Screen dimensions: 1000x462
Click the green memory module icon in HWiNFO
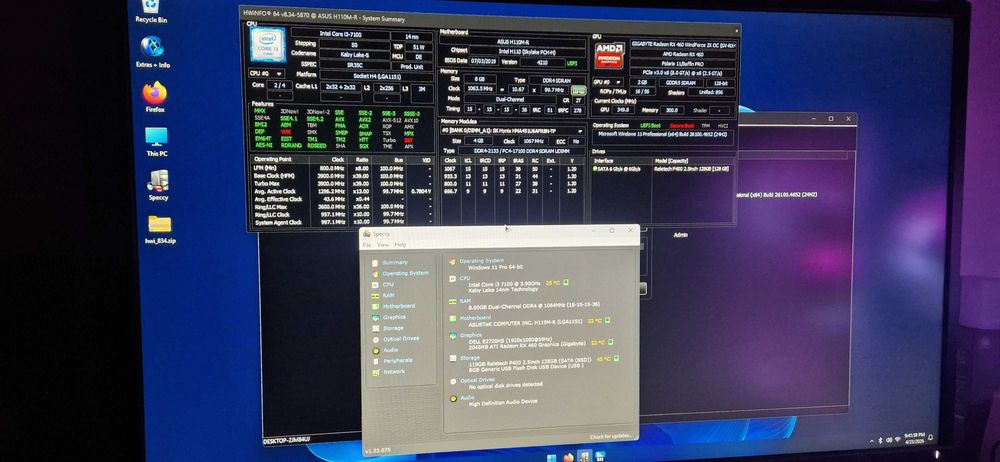[578, 91]
